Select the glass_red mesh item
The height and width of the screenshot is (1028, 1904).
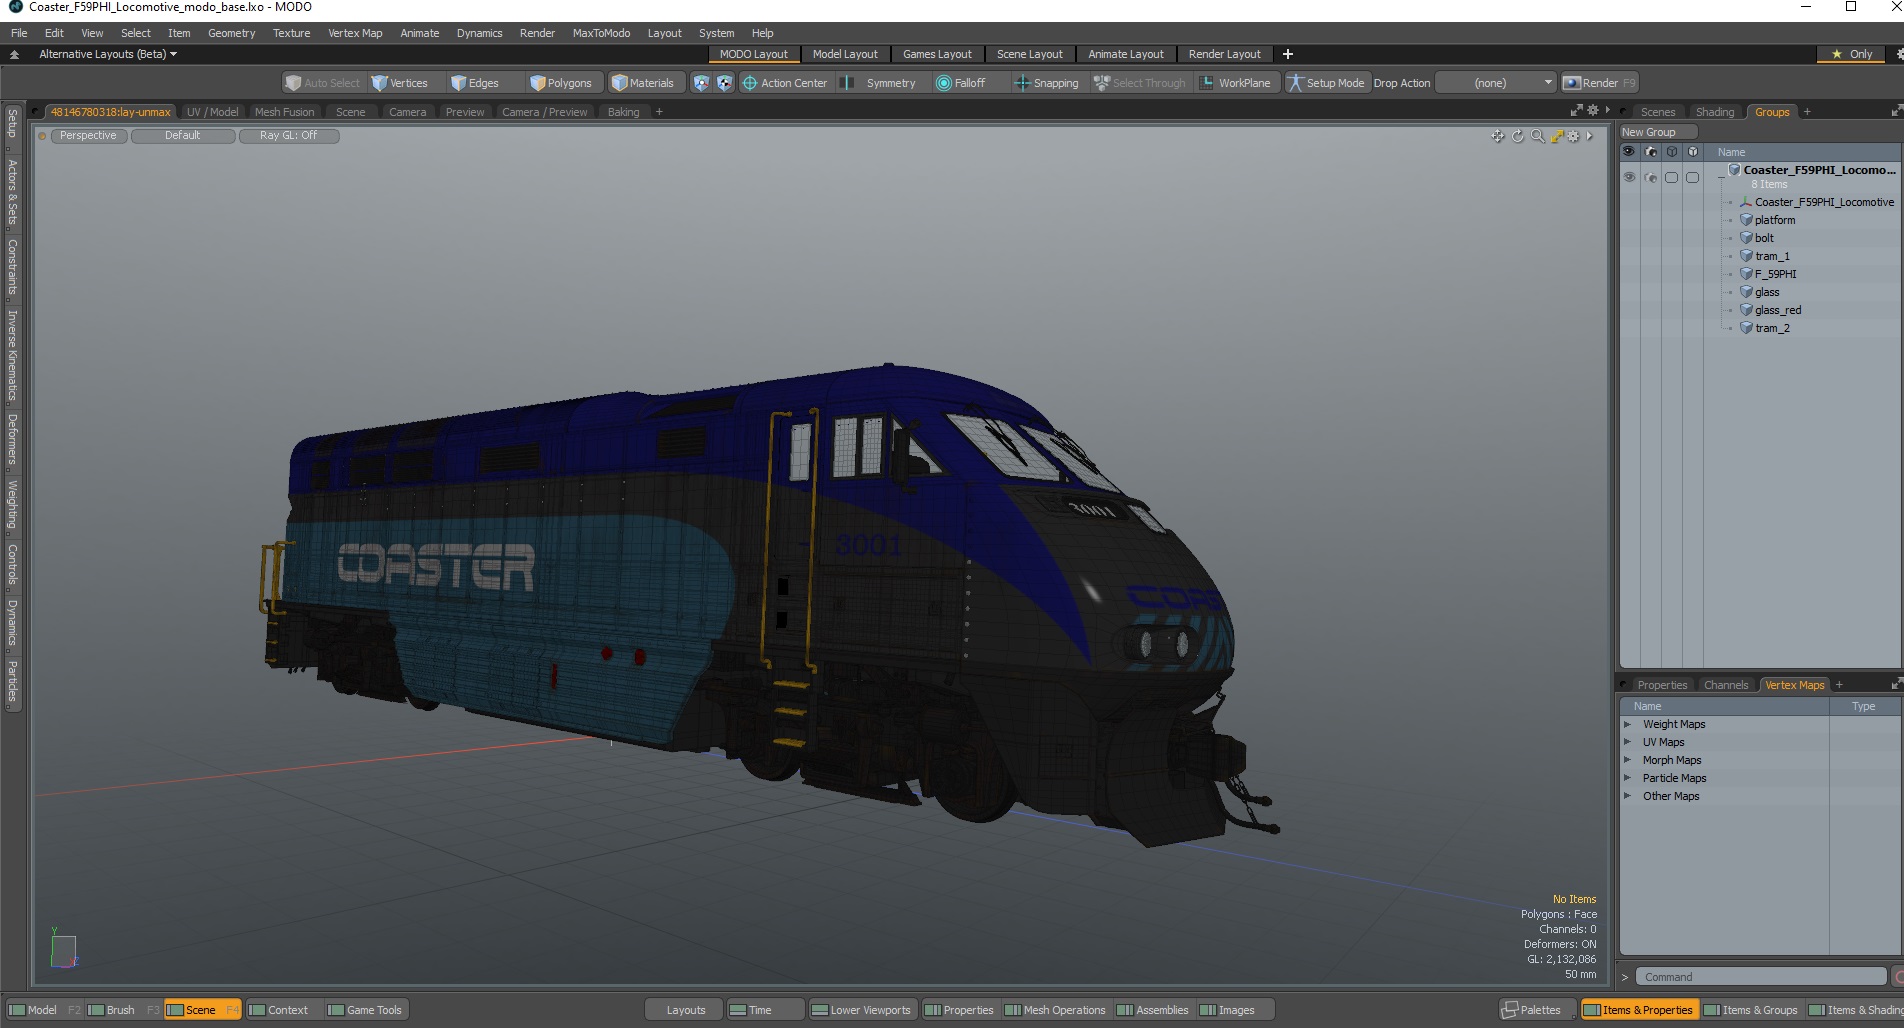click(x=1778, y=310)
